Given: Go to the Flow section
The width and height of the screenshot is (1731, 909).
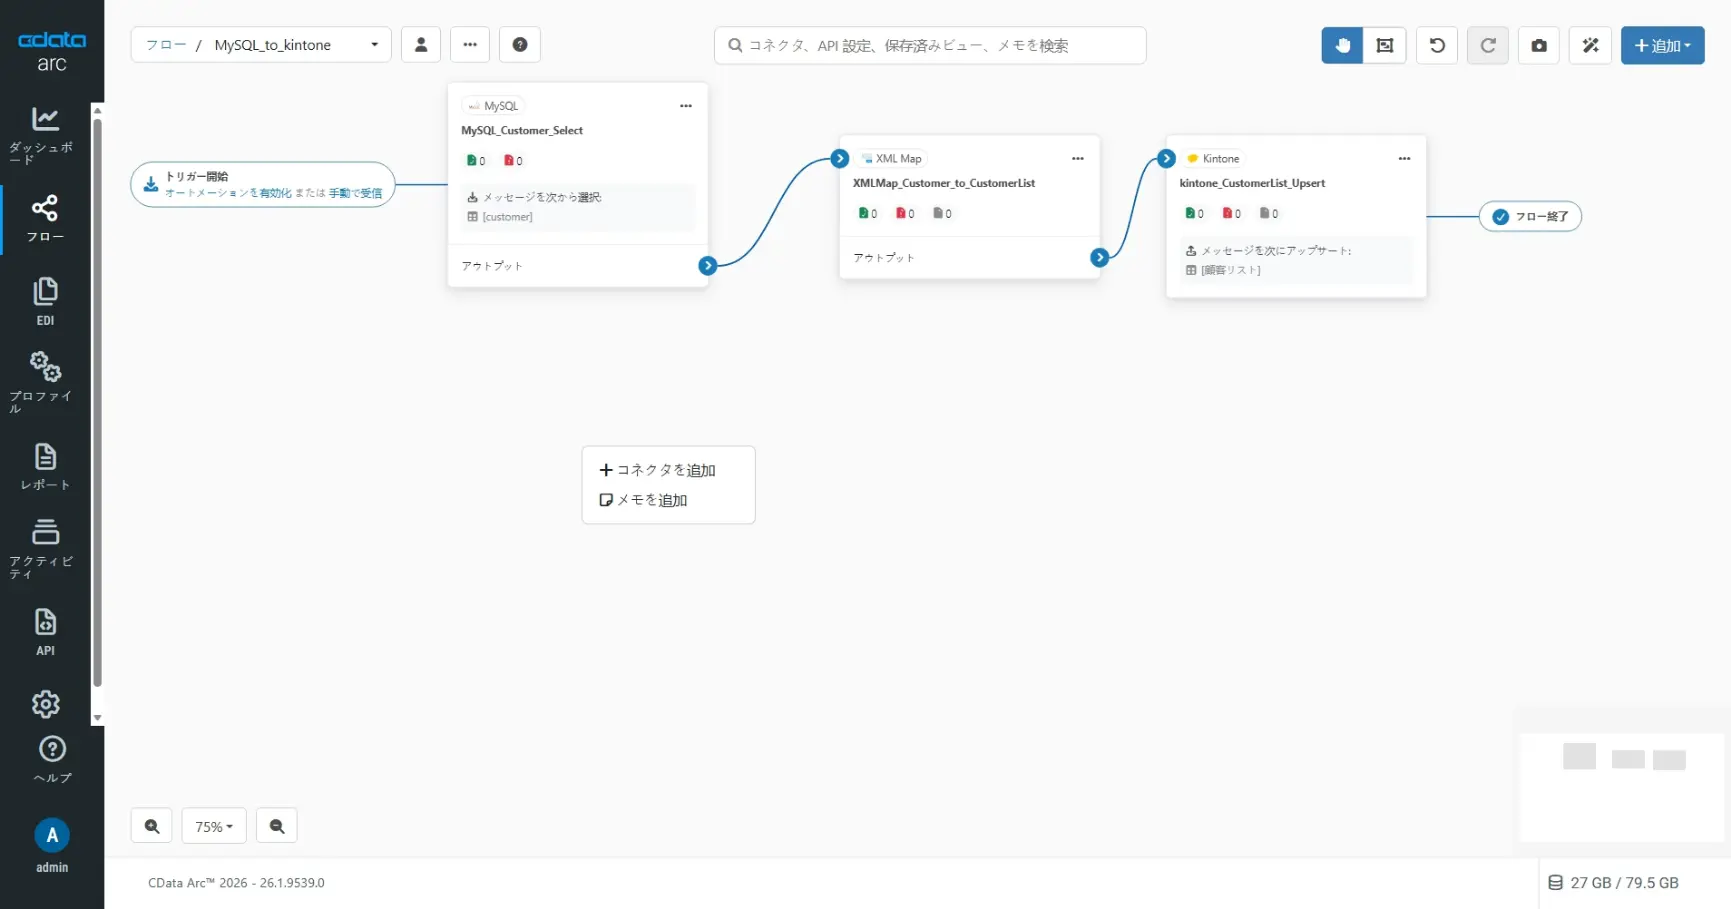Looking at the screenshot, I should click(45, 219).
